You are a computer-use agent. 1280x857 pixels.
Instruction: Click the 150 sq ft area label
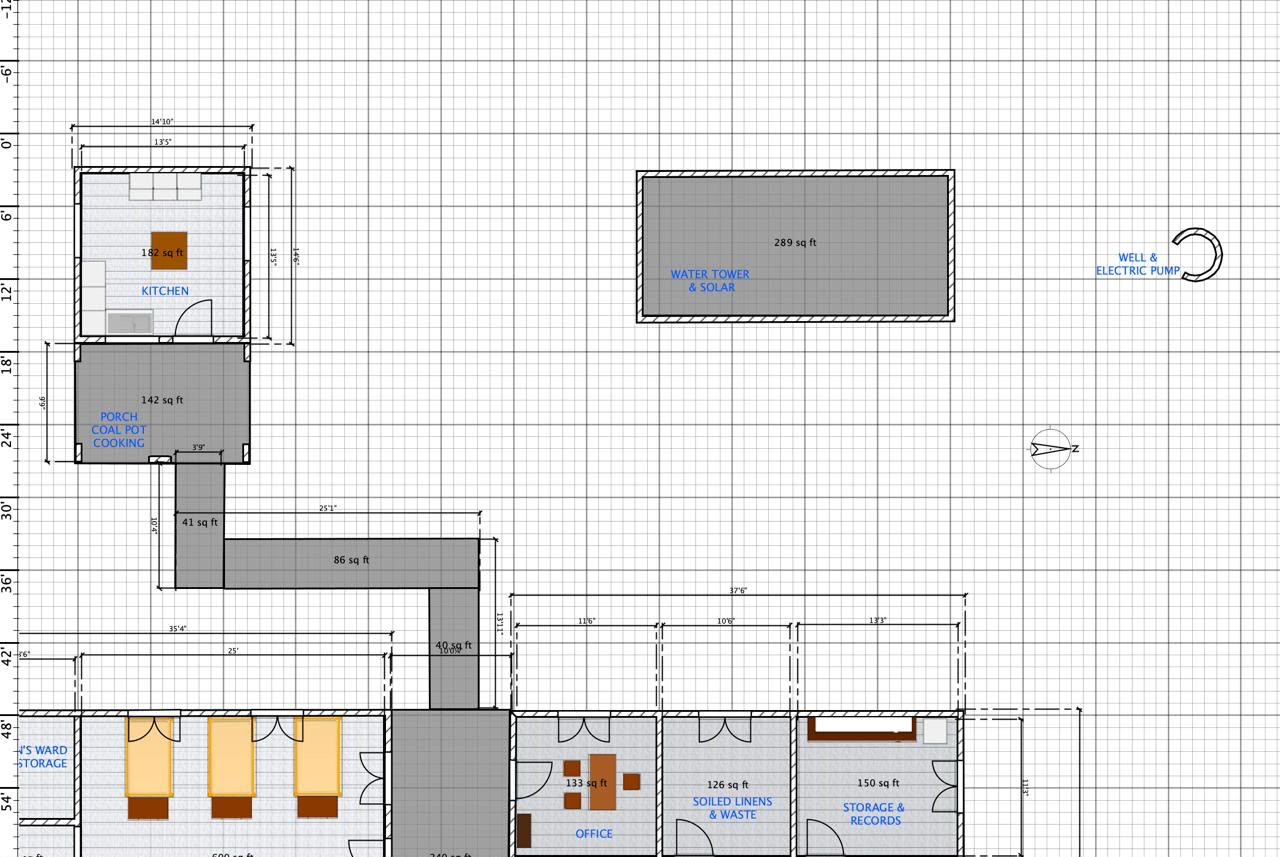coord(878,783)
